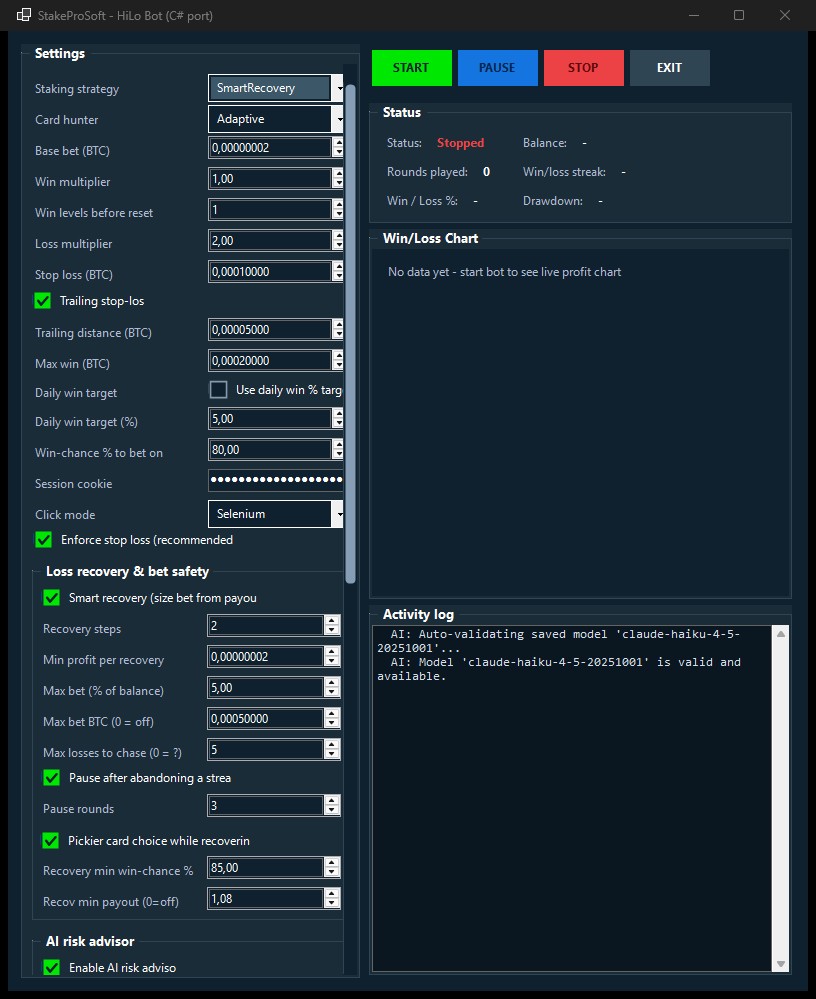This screenshot has width=816, height=999.
Task: Click the Pause rounds spinner
Action: pyautogui.click(x=332, y=806)
